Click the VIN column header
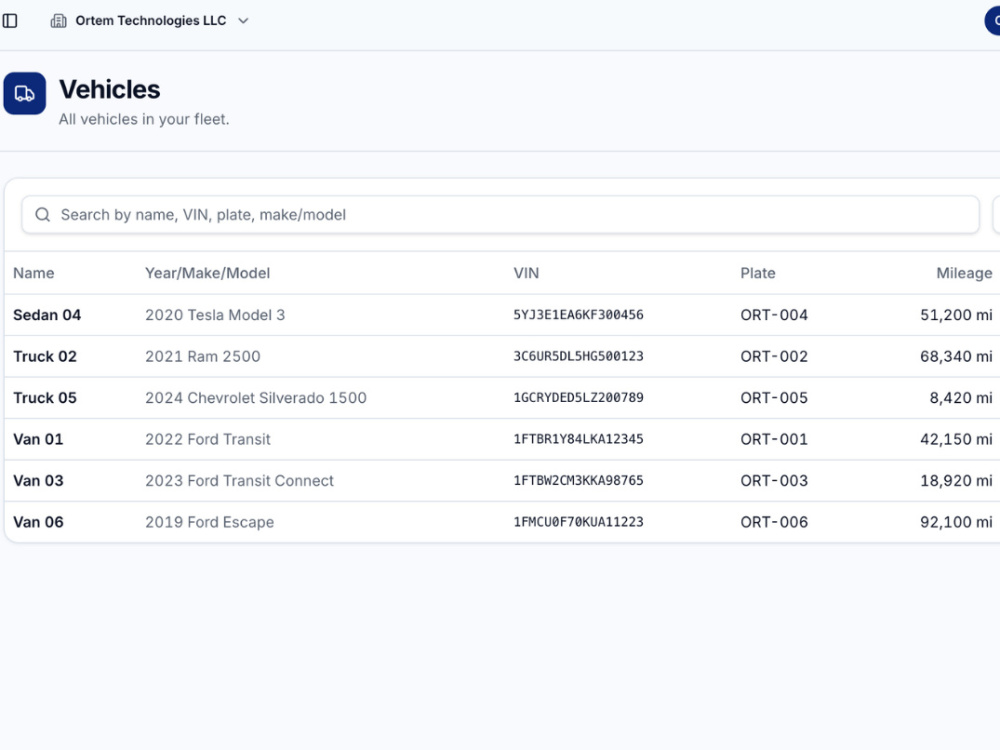Image resolution: width=1000 pixels, height=750 pixels. (x=526, y=273)
